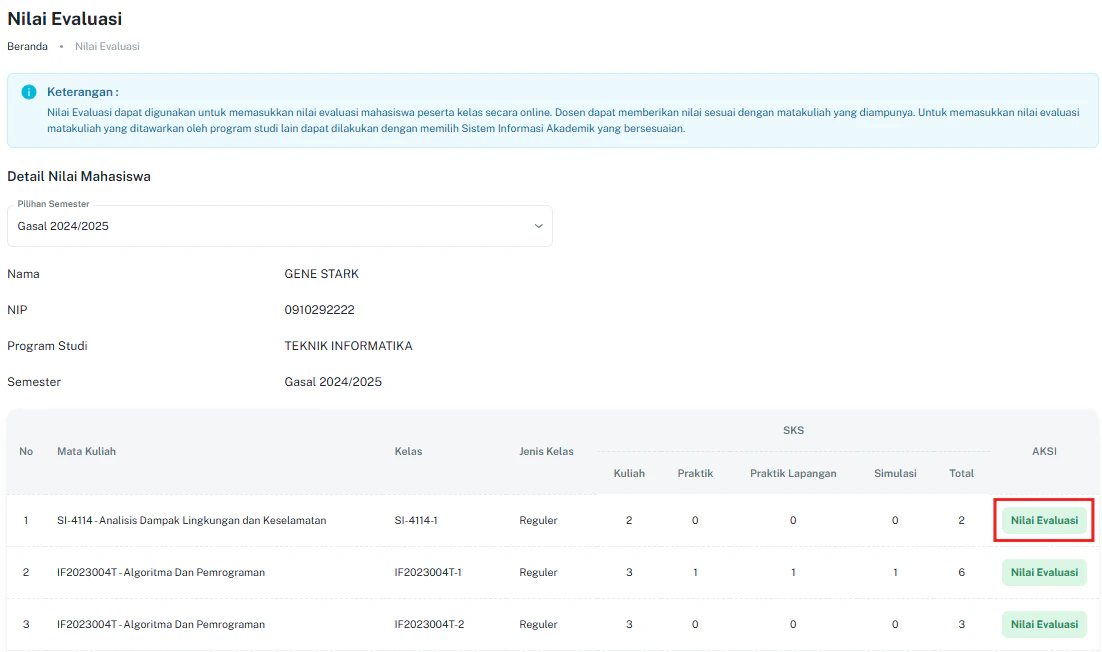Click the AKSI column header
The height and width of the screenshot is (652, 1102).
(1044, 452)
